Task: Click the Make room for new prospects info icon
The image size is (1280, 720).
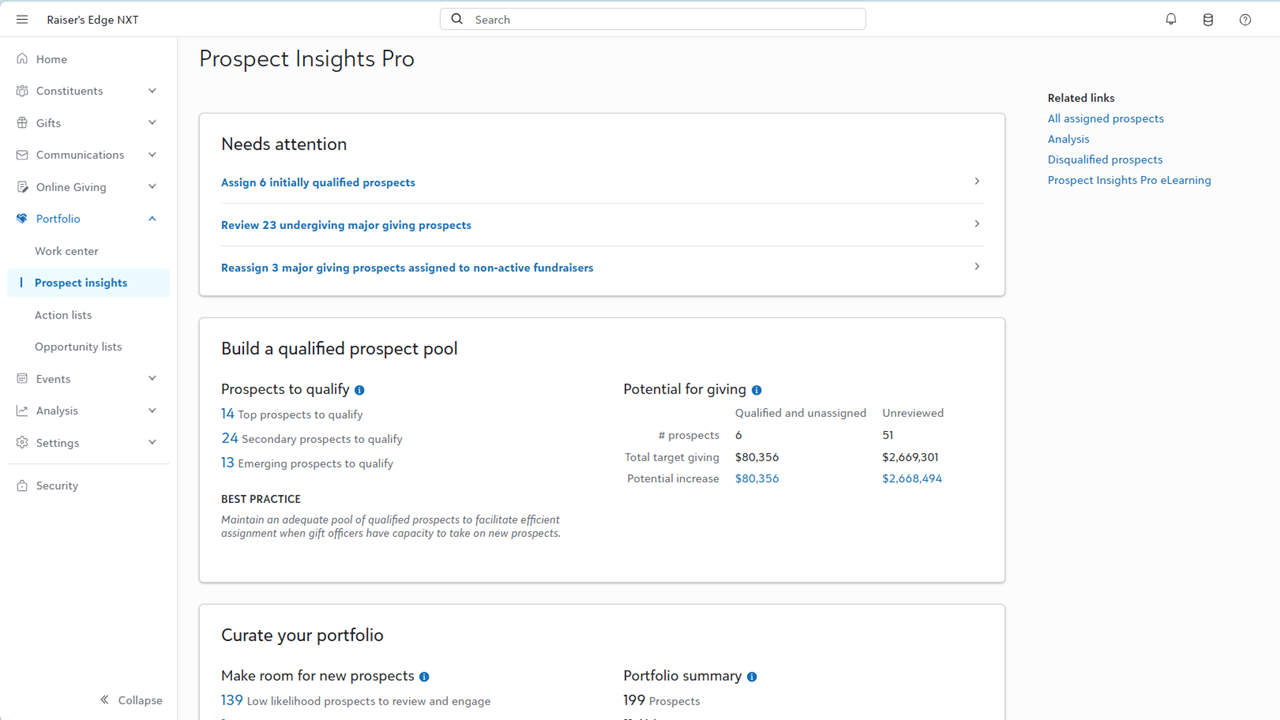Action: click(x=424, y=677)
